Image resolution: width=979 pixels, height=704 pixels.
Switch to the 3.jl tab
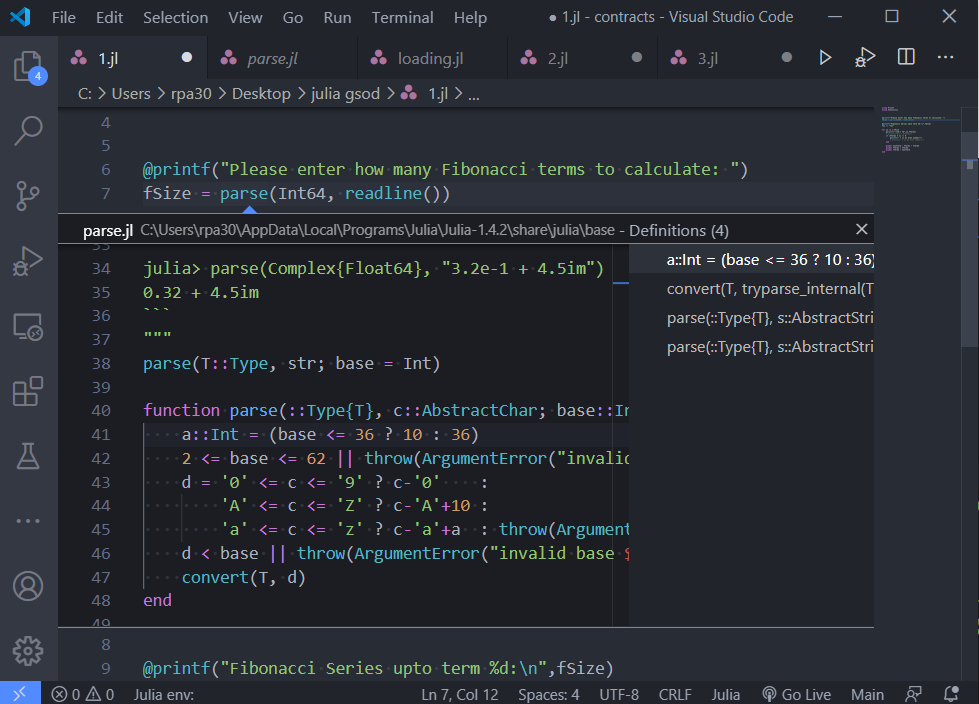[x=732, y=57]
